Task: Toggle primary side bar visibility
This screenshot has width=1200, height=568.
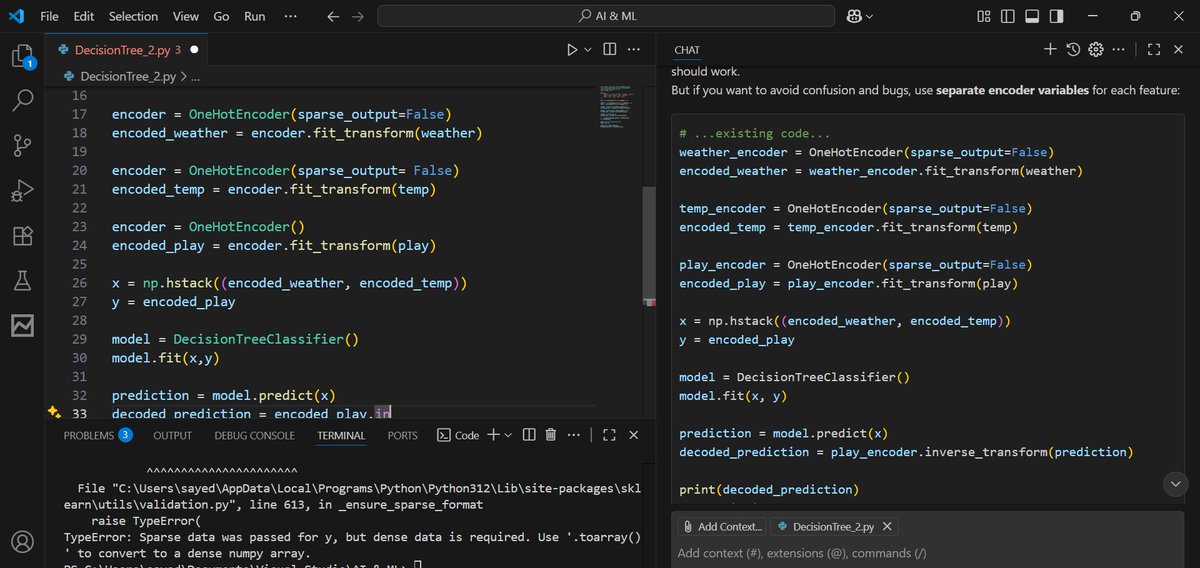Action: tap(1008, 17)
